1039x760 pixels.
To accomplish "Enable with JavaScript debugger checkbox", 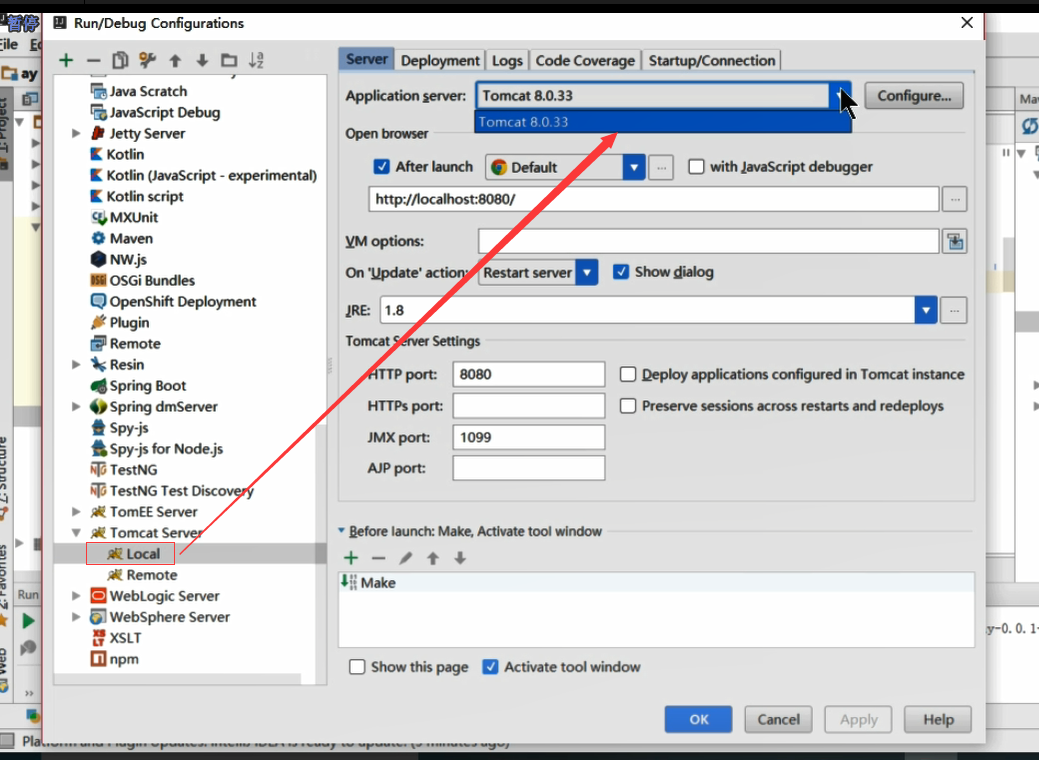I will tap(696, 166).
